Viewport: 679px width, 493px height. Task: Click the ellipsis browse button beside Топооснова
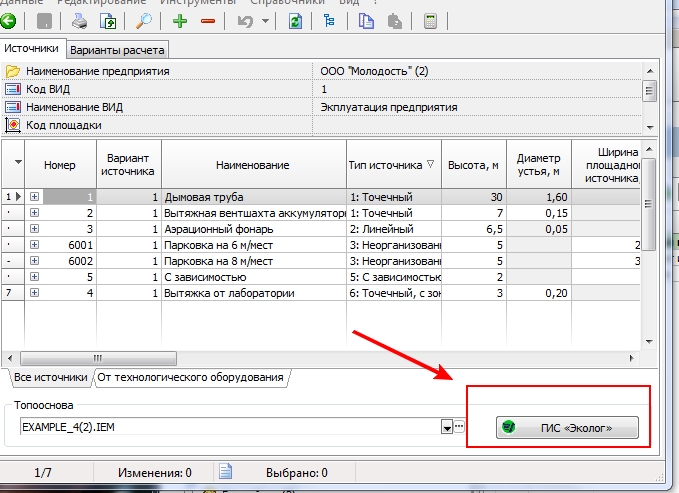click(x=459, y=427)
